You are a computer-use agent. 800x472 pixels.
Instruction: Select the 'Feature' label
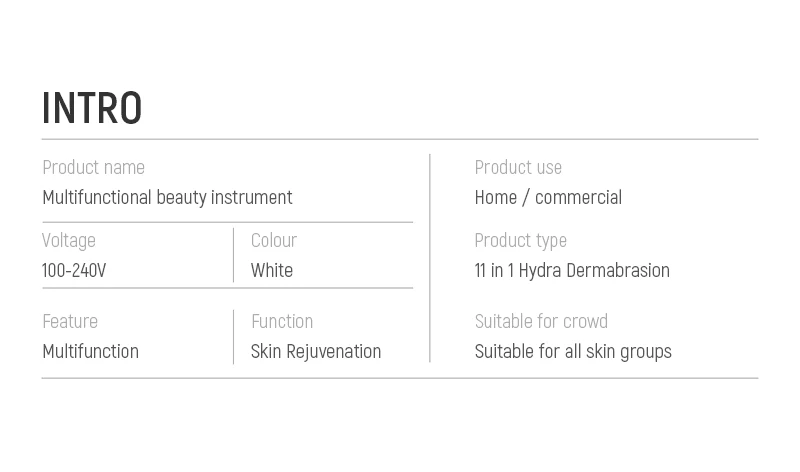pos(70,321)
